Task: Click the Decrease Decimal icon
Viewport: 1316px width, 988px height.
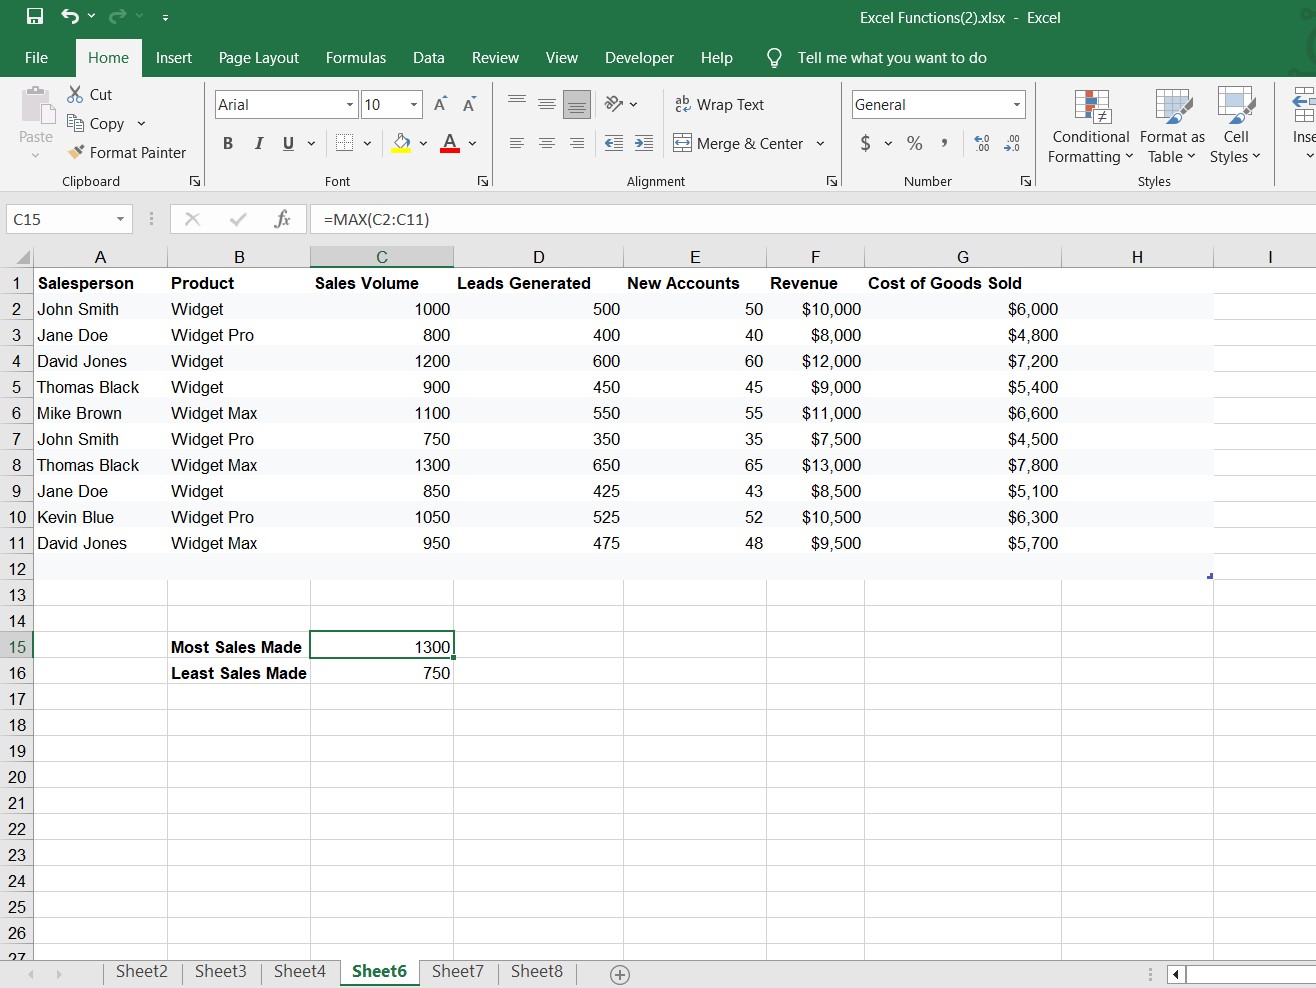Action: [1012, 143]
